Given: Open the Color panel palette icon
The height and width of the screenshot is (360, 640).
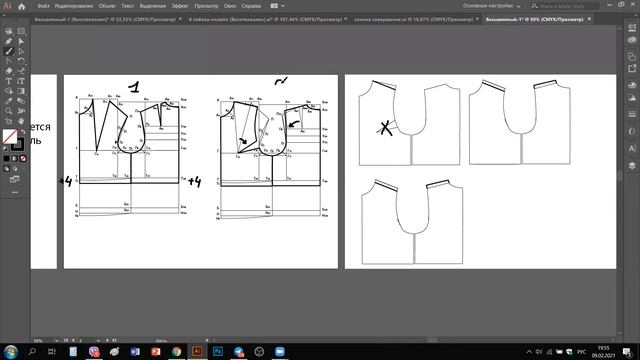Looking at the screenshot, I should pos(632,85).
